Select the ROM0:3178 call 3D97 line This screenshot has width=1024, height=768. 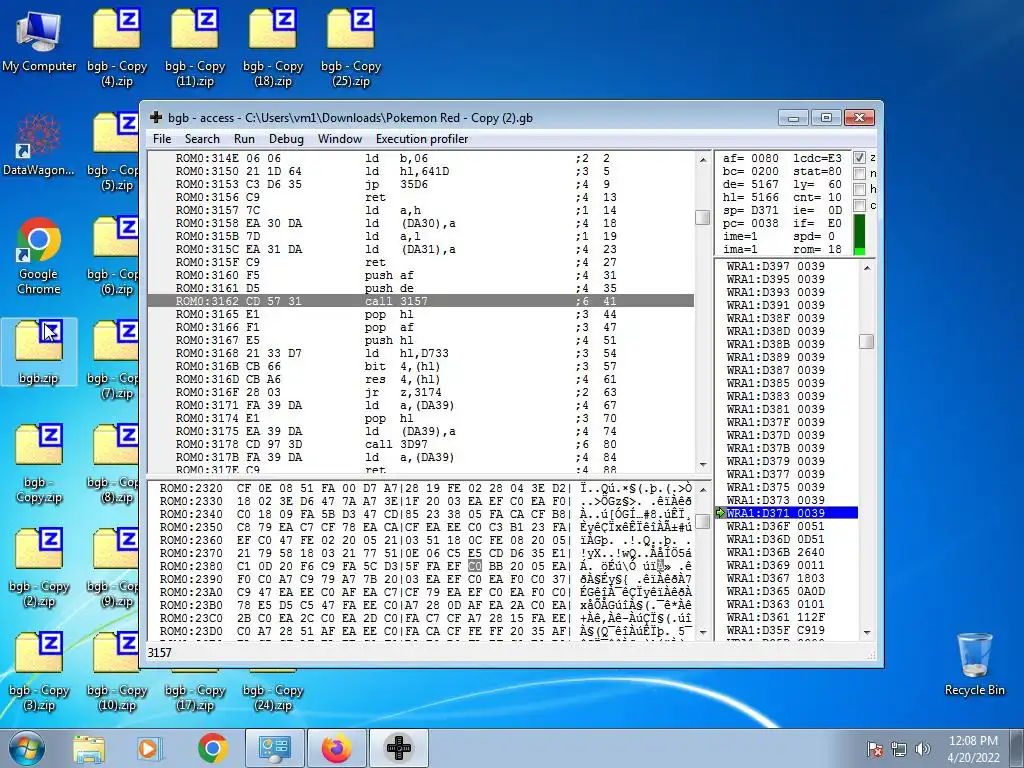[421, 444]
